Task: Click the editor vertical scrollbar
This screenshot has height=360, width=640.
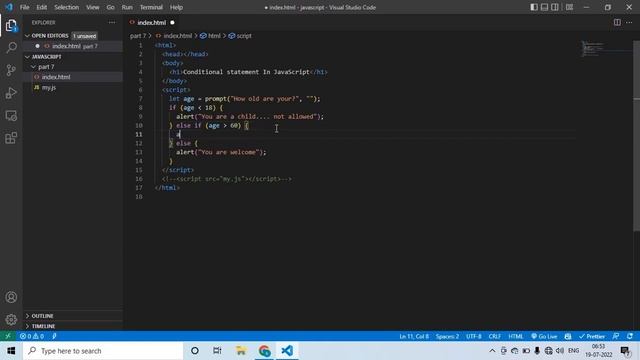Action: click(x=636, y=135)
